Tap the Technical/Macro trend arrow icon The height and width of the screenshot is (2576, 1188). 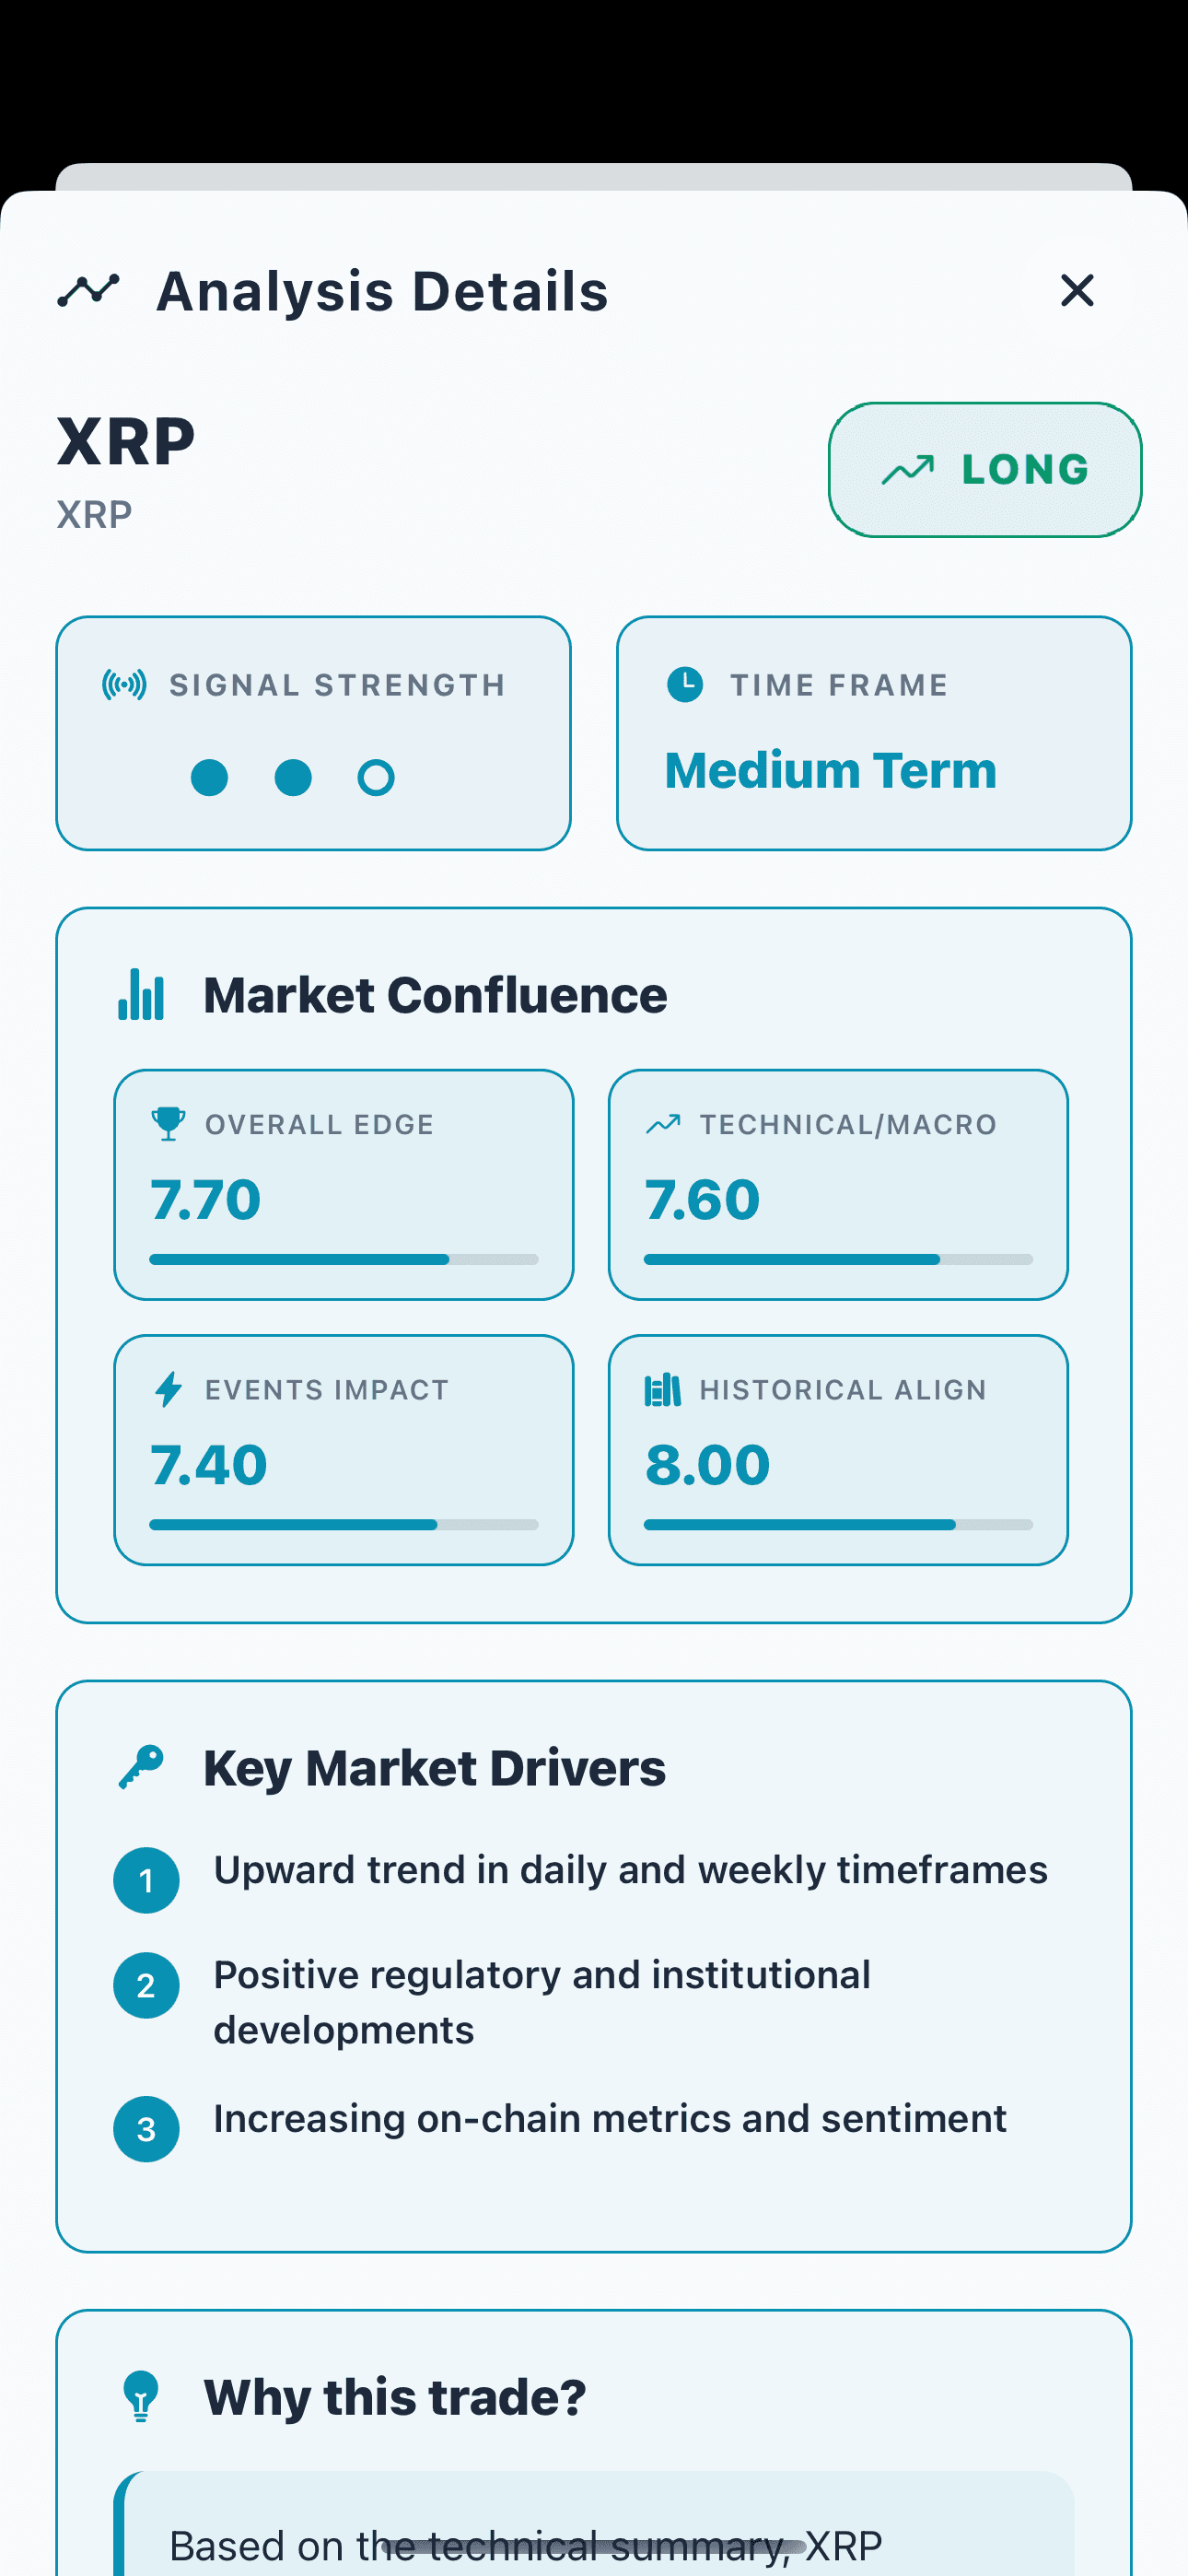[x=663, y=1124]
